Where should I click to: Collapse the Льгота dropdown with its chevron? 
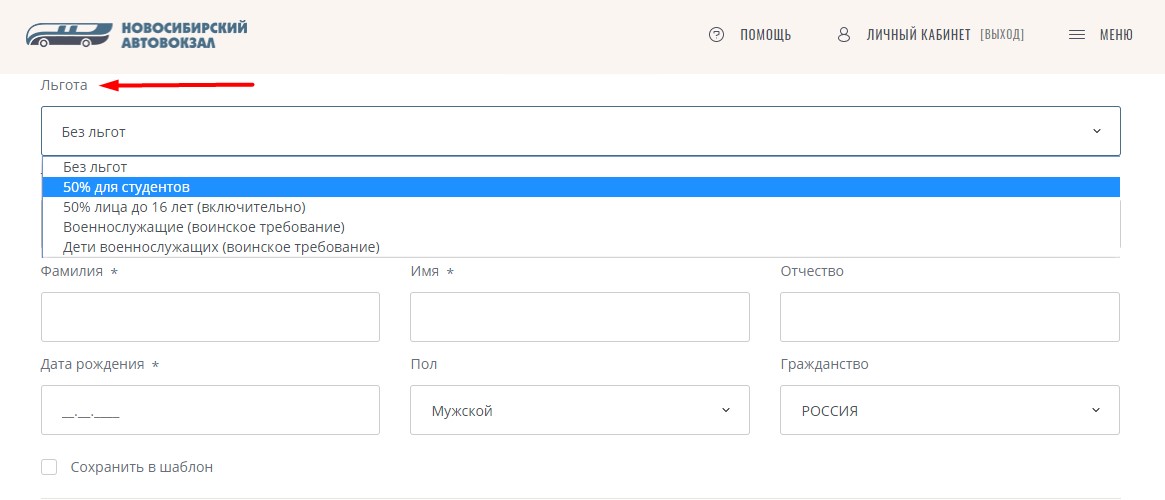1097,132
